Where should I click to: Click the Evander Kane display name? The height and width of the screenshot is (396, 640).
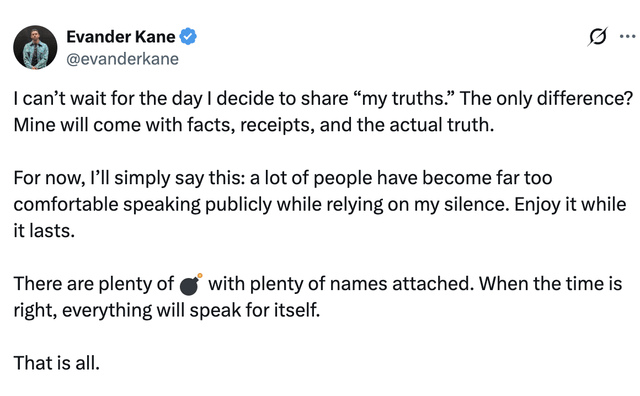[121, 37]
